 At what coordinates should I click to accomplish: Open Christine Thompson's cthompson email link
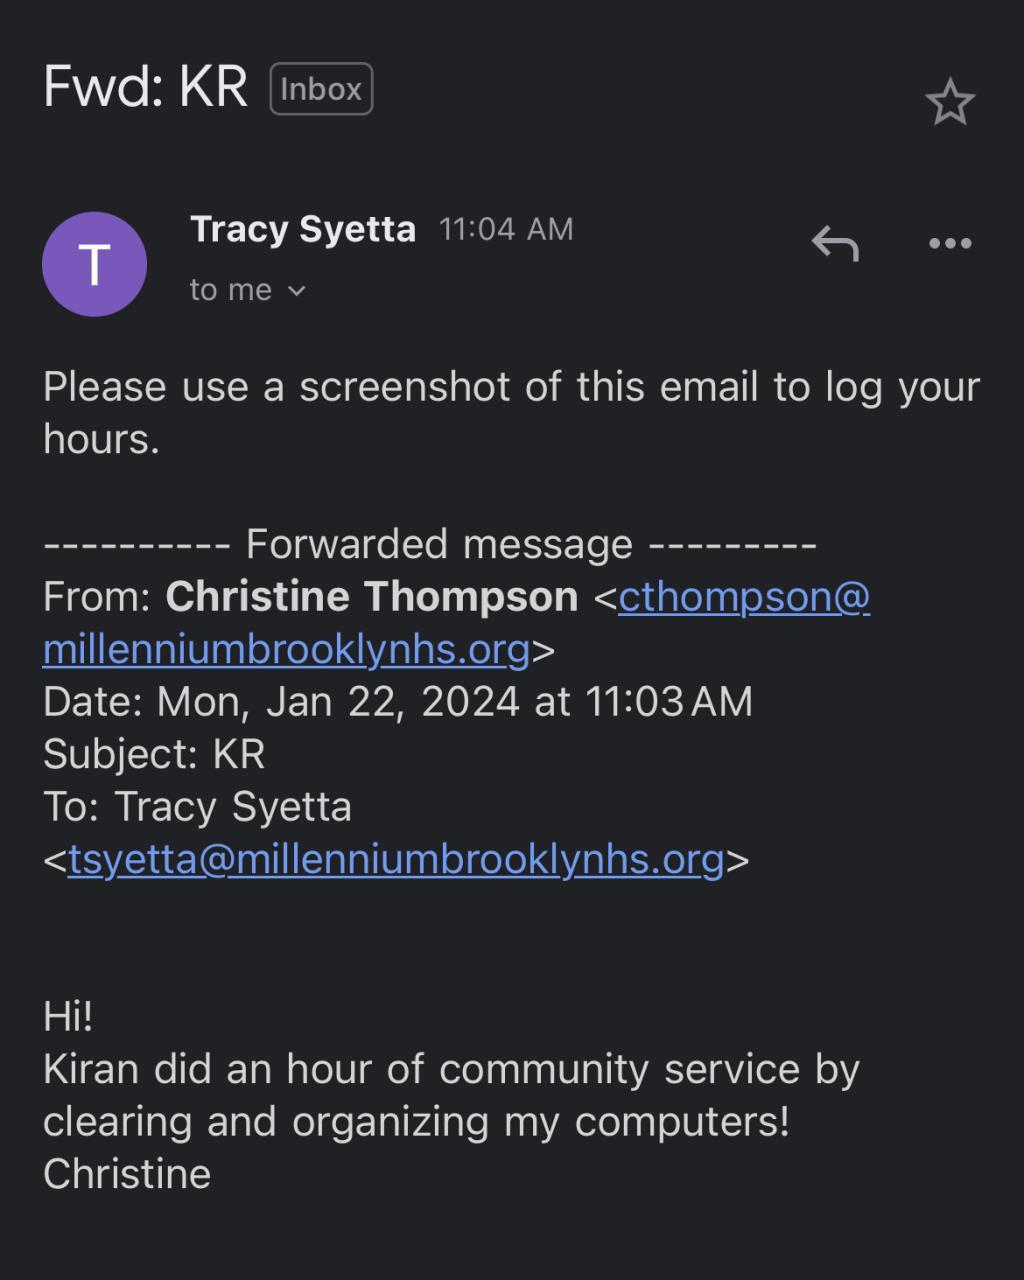coord(743,597)
